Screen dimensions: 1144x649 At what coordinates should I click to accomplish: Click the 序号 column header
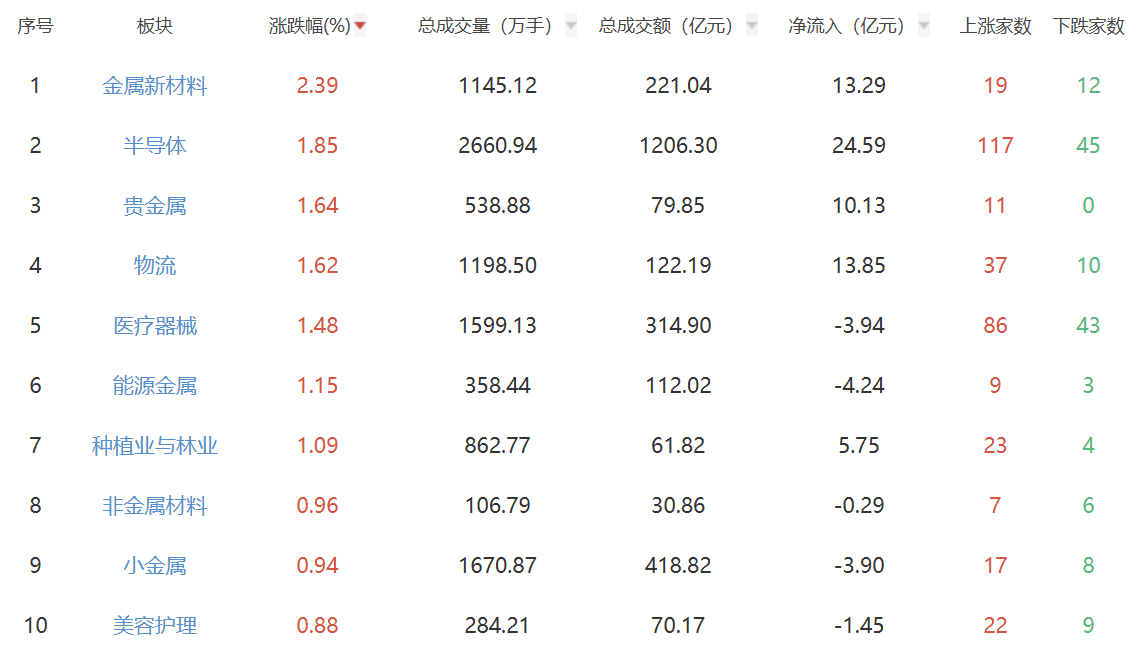click(x=35, y=27)
